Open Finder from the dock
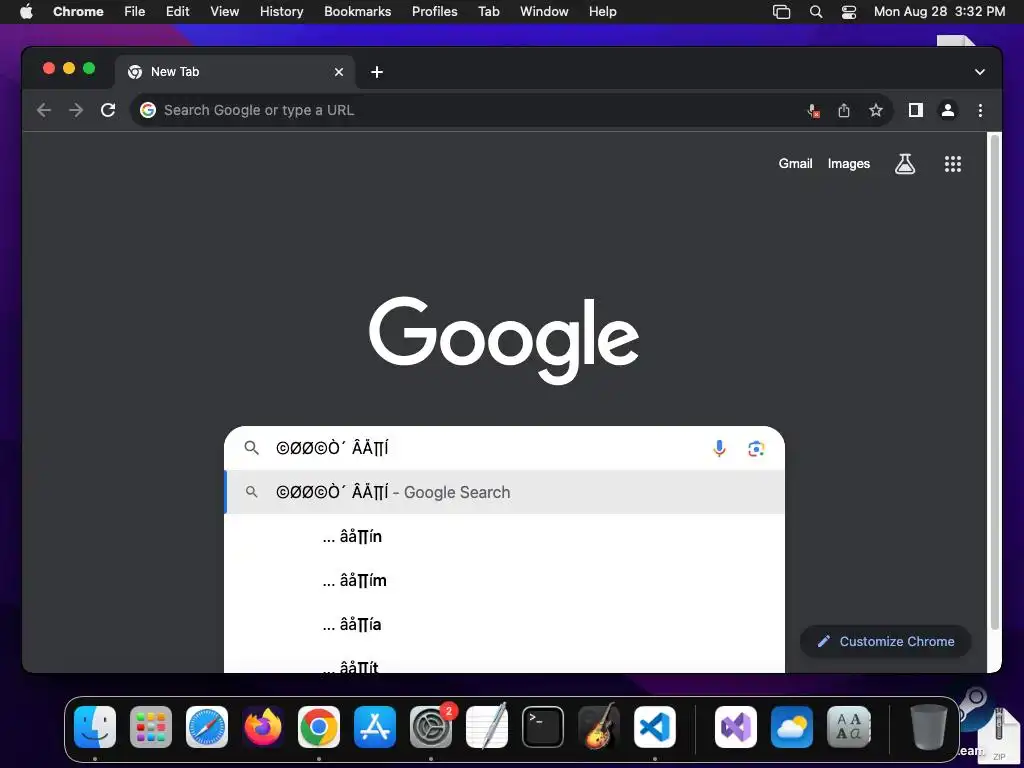This screenshot has height=768, width=1024. coord(95,727)
